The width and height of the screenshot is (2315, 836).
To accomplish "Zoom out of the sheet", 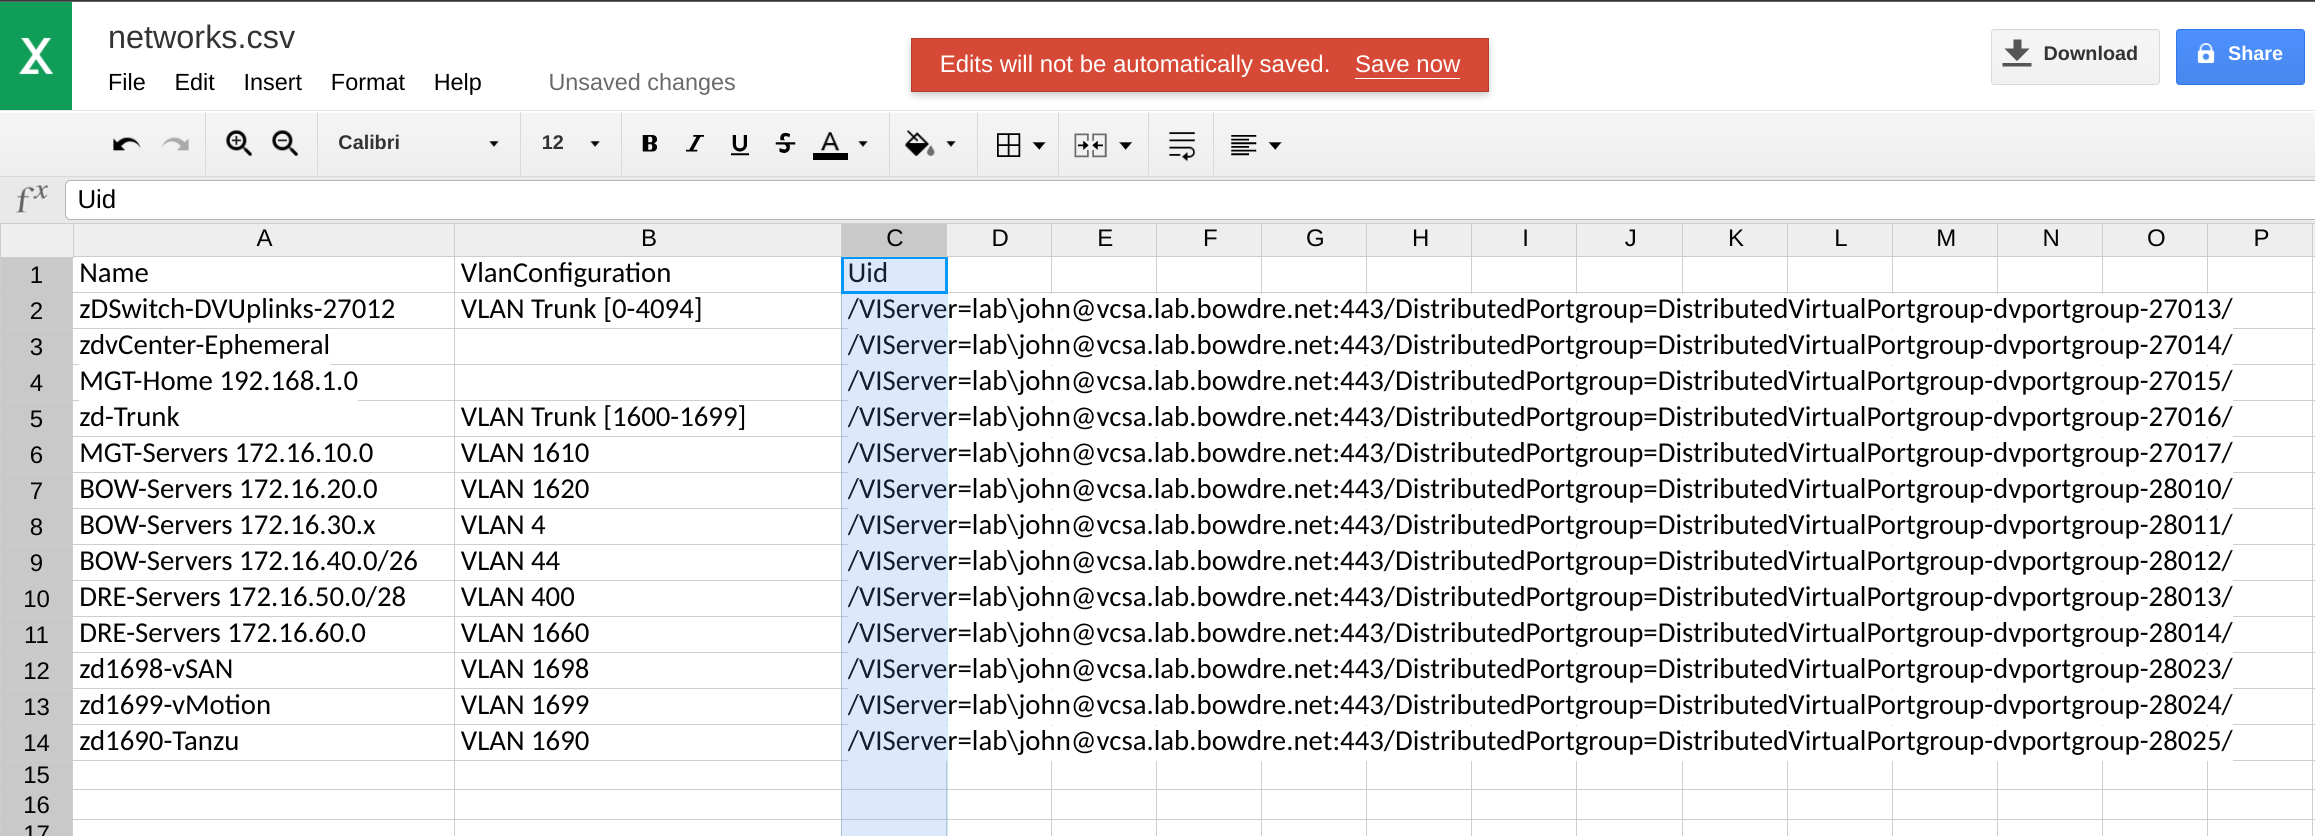I will (285, 144).
